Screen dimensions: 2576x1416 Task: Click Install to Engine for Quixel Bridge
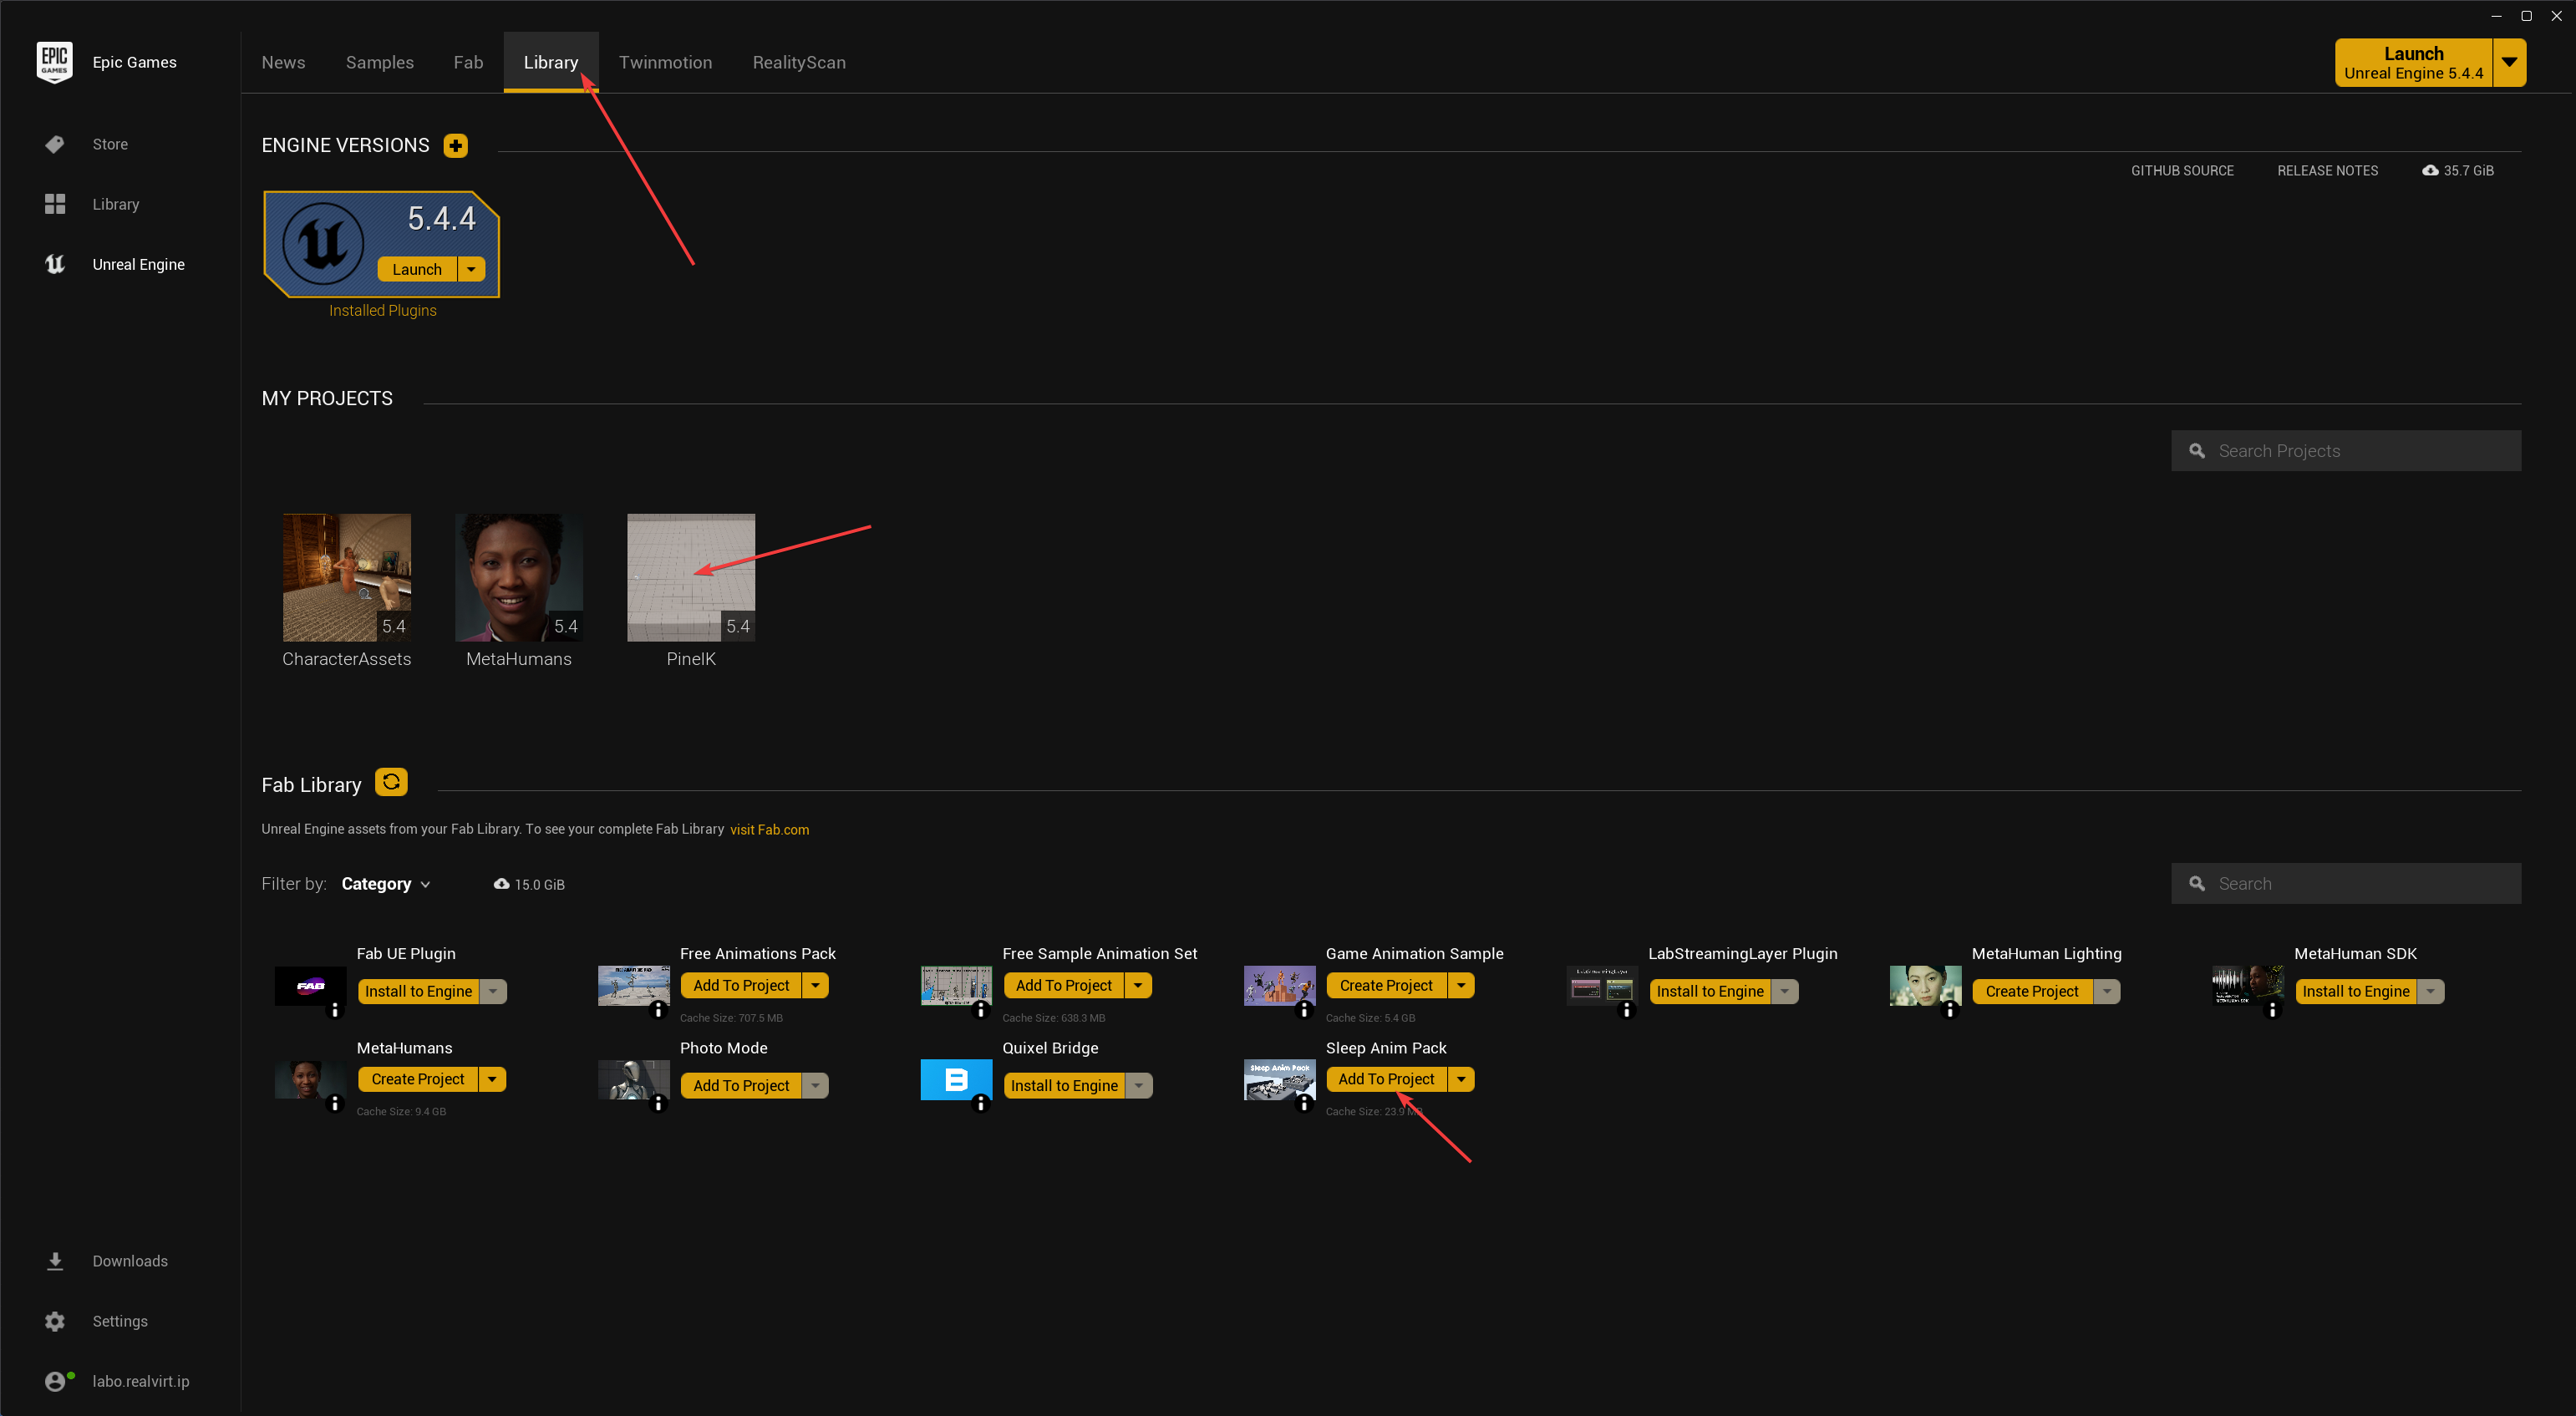[x=1064, y=1085]
